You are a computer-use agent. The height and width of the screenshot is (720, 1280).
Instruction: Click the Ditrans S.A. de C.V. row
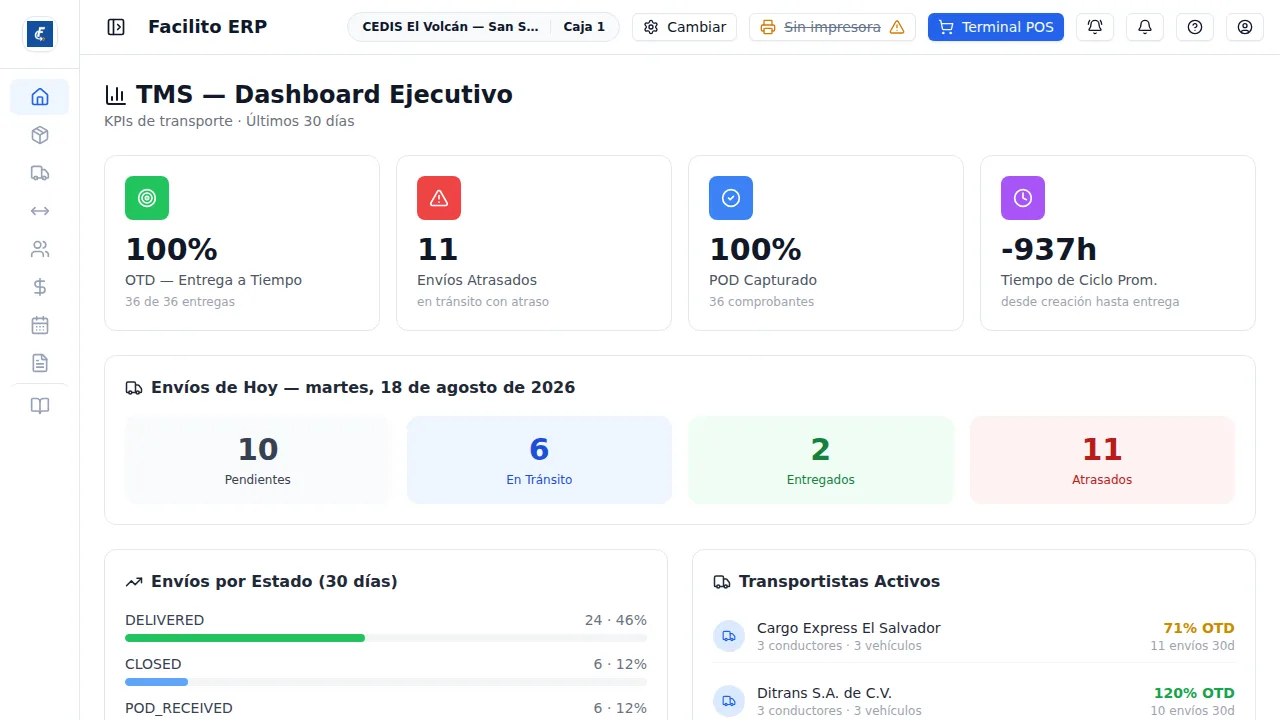pos(974,701)
